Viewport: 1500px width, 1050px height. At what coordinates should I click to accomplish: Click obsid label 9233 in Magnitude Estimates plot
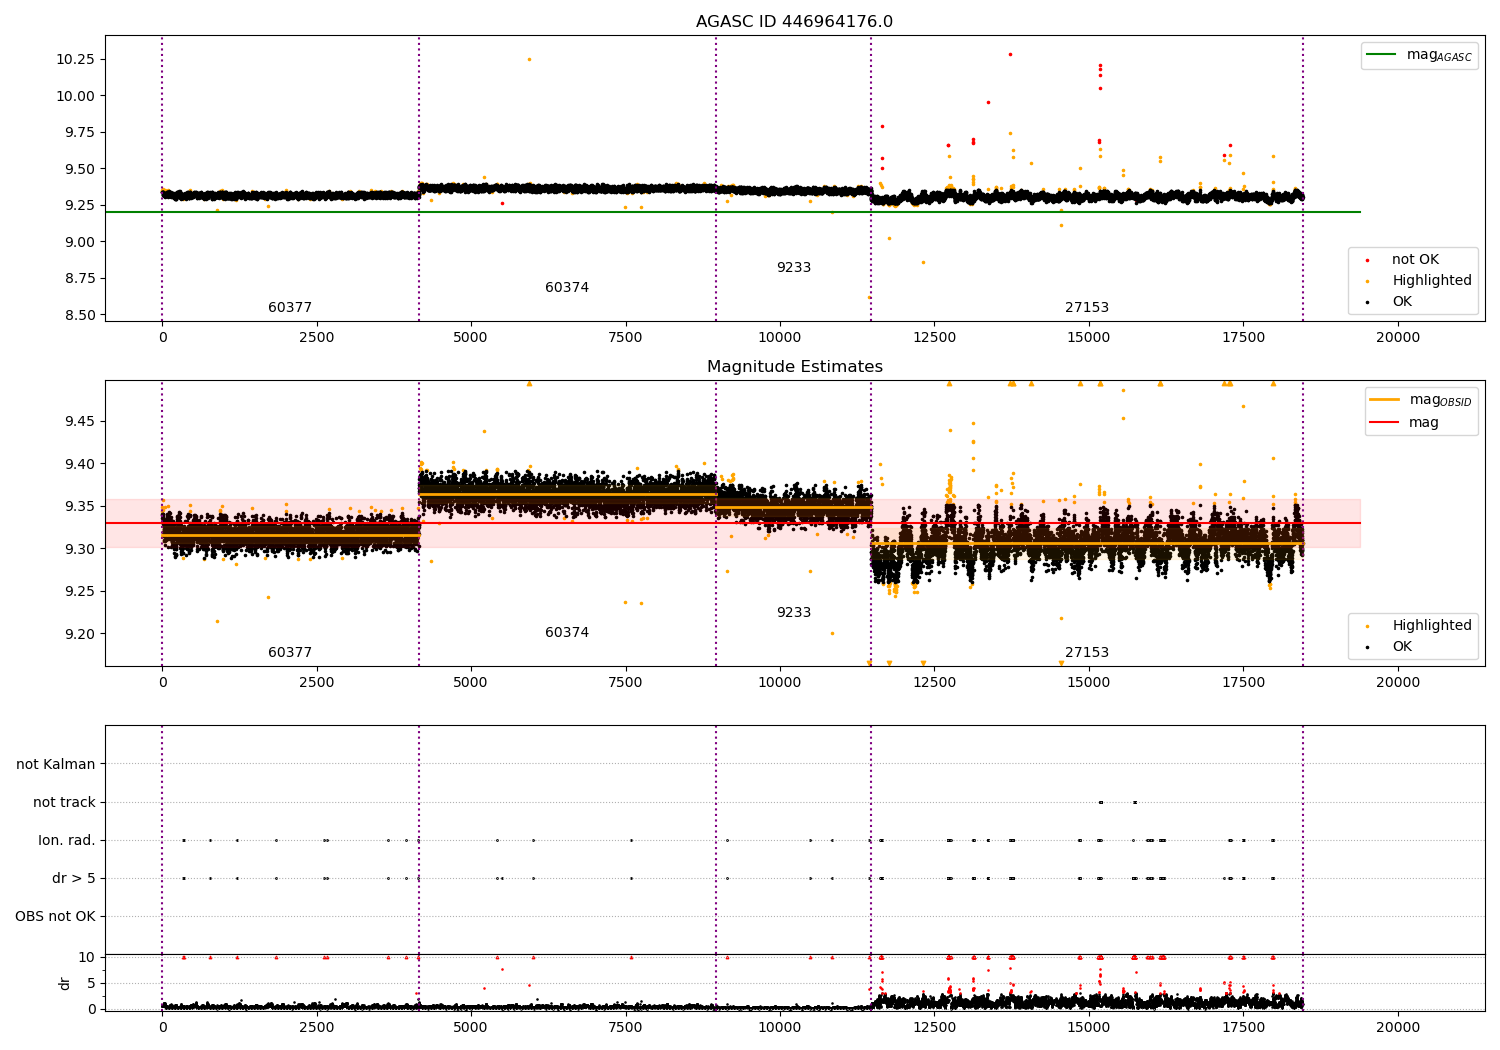tap(794, 613)
